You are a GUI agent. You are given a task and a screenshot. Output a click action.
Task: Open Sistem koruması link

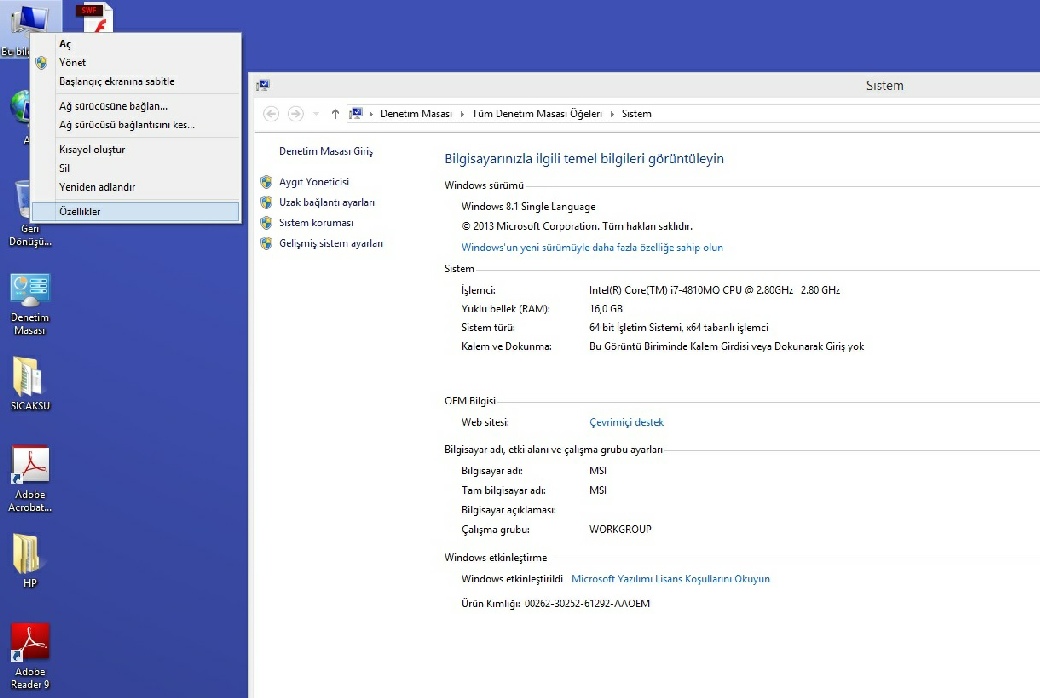[x=316, y=223]
